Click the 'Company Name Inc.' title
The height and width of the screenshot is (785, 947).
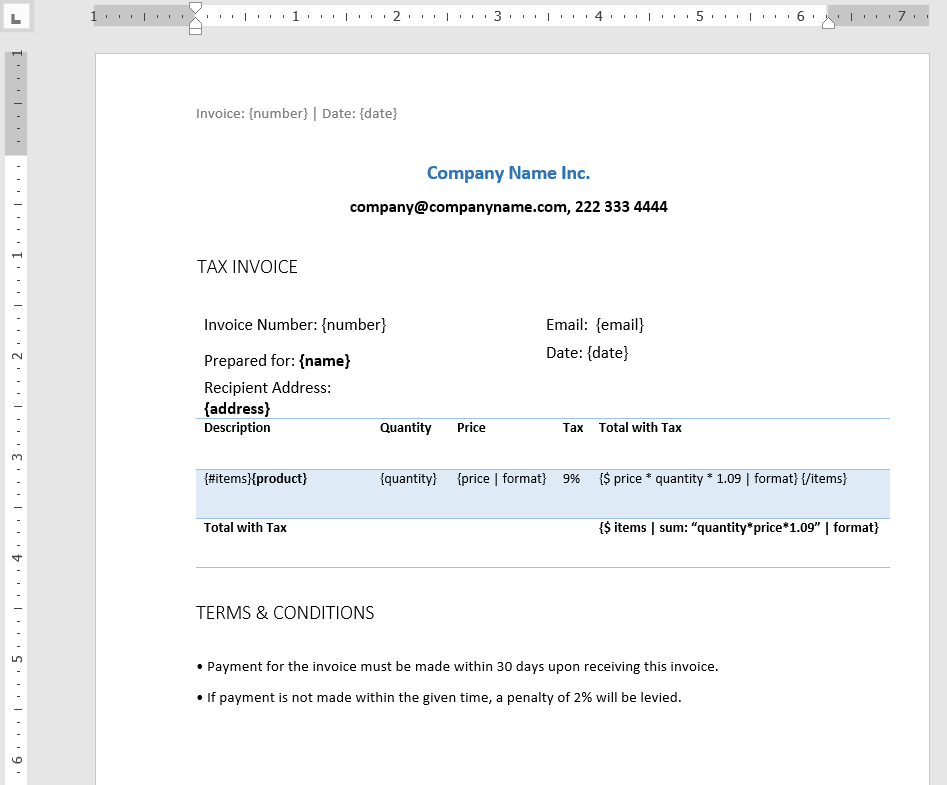pos(508,173)
